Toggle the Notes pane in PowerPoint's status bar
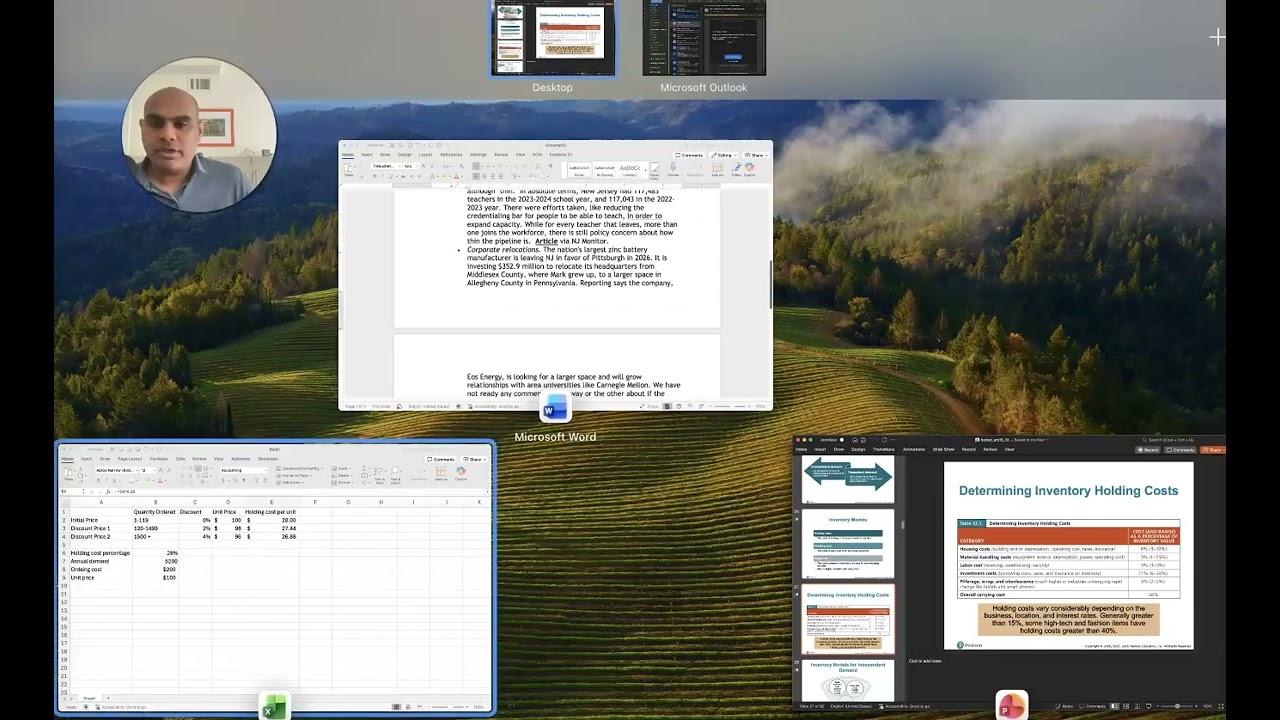The image size is (1280, 720). click(x=1064, y=706)
